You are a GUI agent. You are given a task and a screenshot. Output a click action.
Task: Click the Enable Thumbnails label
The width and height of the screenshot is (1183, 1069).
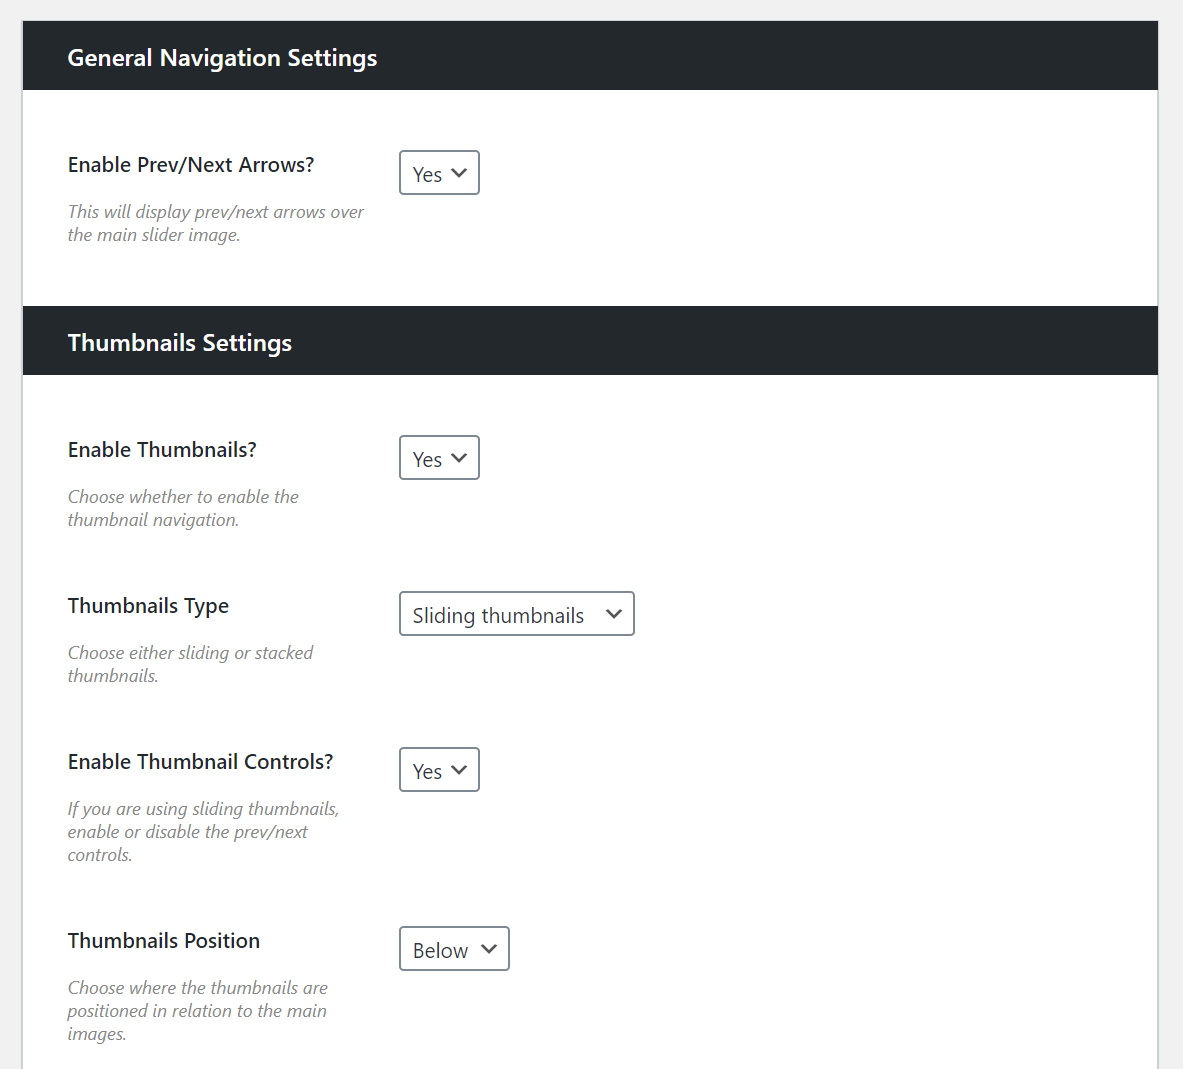pyautogui.click(x=162, y=450)
